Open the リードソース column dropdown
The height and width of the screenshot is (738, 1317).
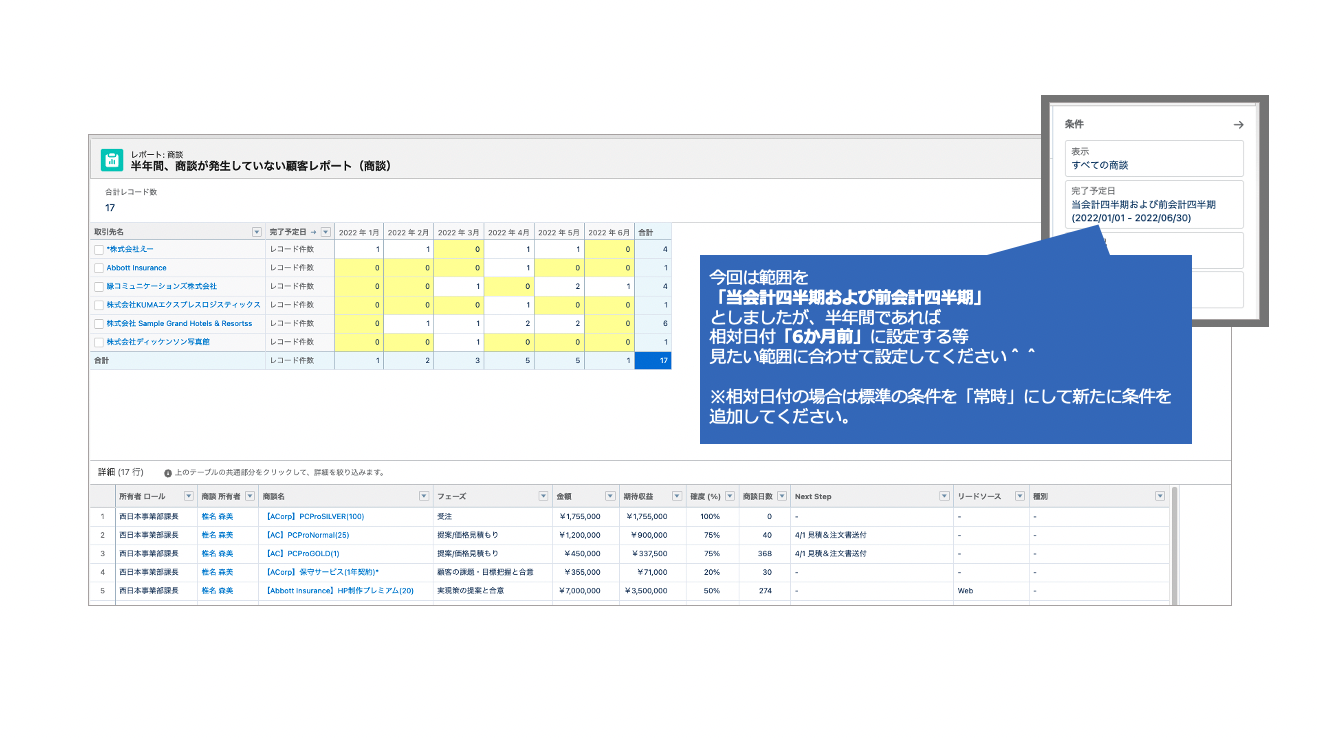pos(1020,496)
